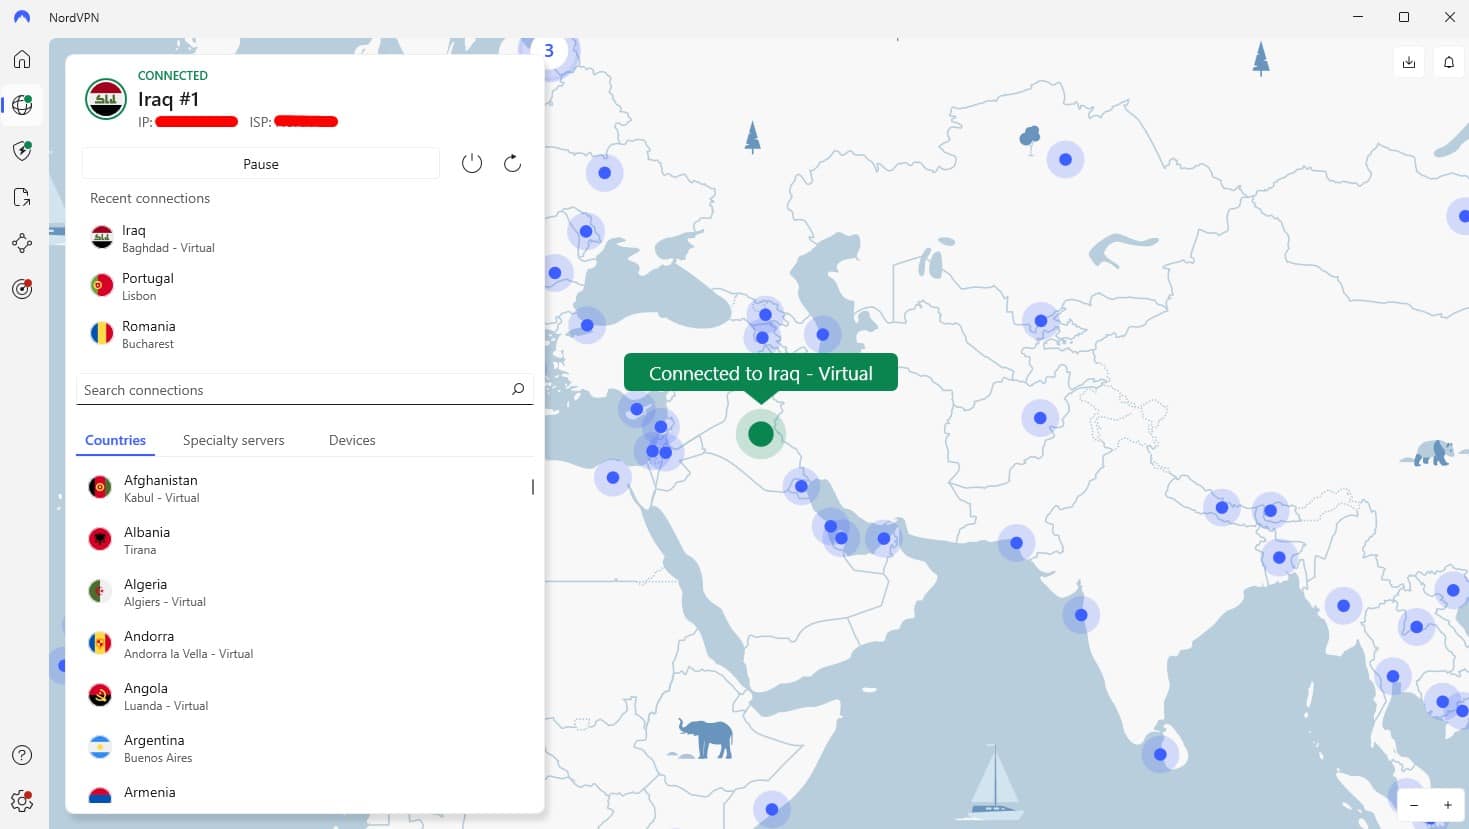Zoom in the map with plus button
This screenshot has width=1469, height=829.
(x=1447, y=805)
